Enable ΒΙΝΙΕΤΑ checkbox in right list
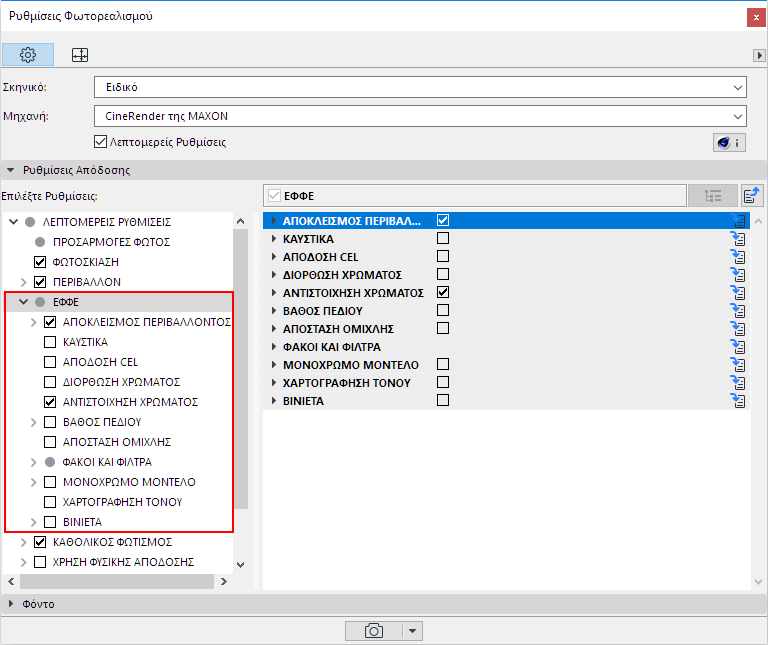This screenshot has width=768, height=645. (443, 400)
